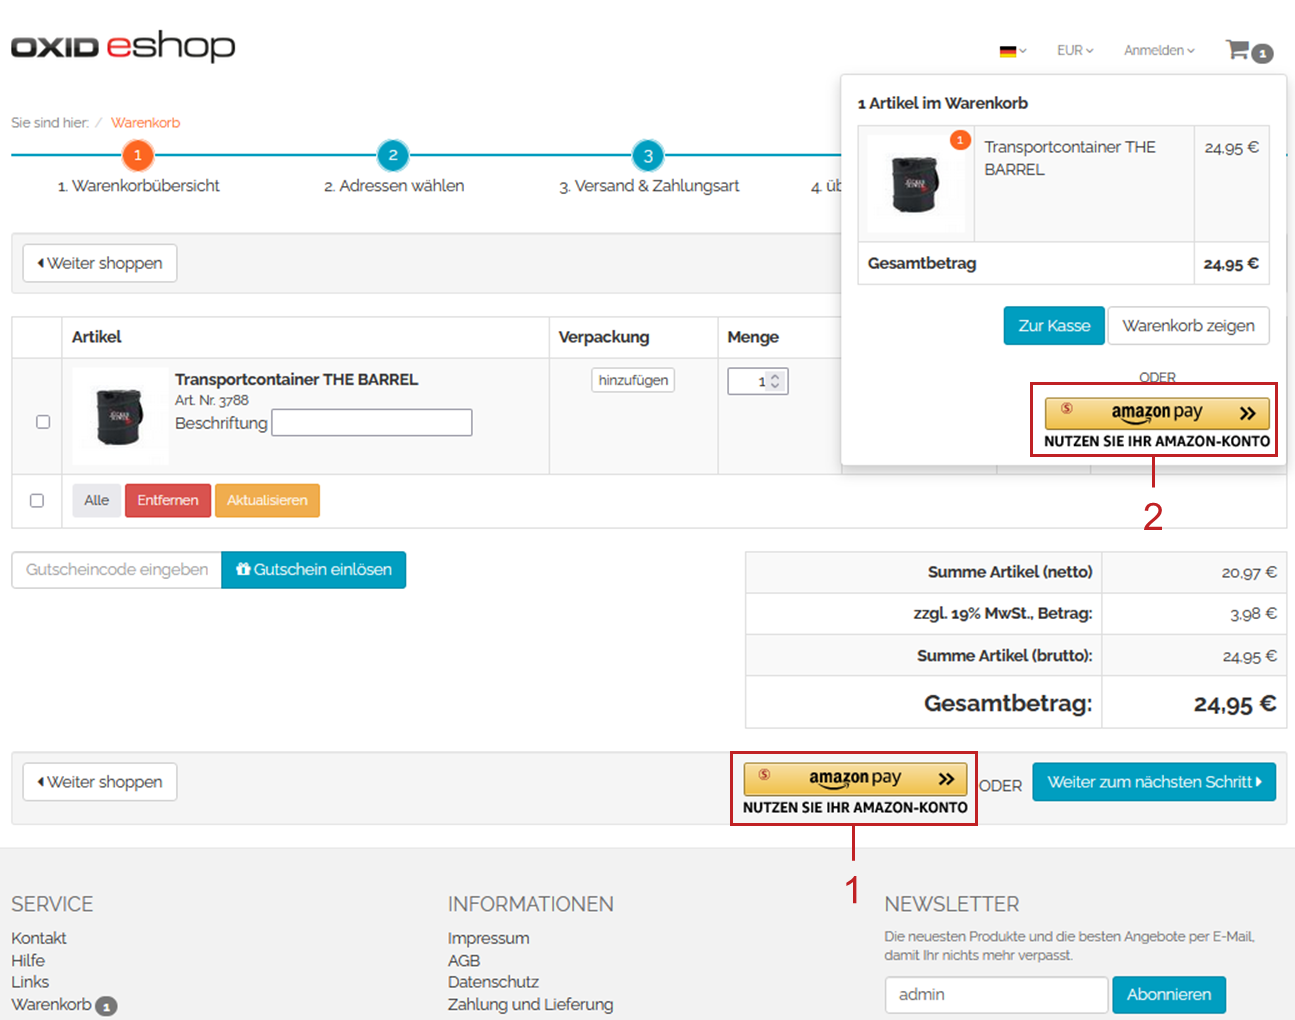Click step 1 circle Warenkorbübersicht

coord(138,155)
